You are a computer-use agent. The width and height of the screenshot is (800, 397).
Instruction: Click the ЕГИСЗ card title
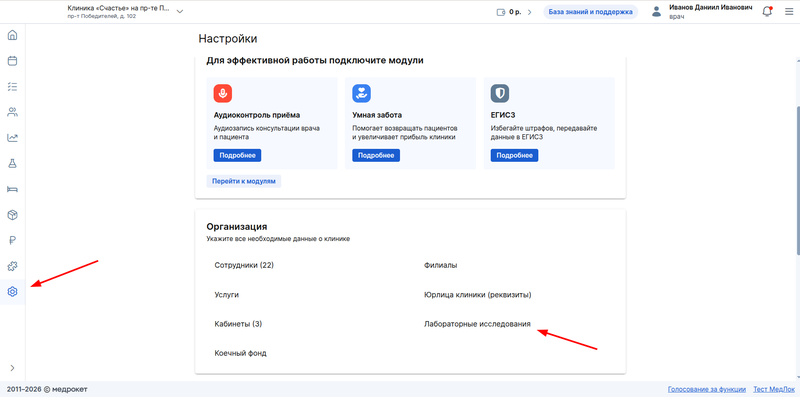503,115
